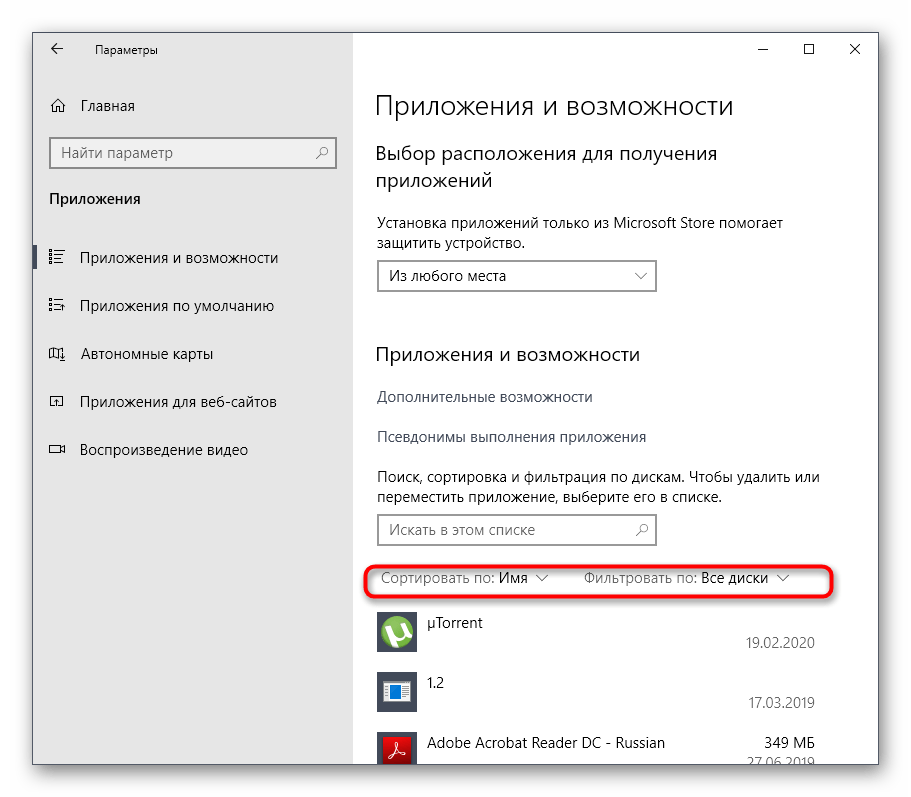Click the back arrow icon
This screenshot has width=911, height=797.
(57, 49)
